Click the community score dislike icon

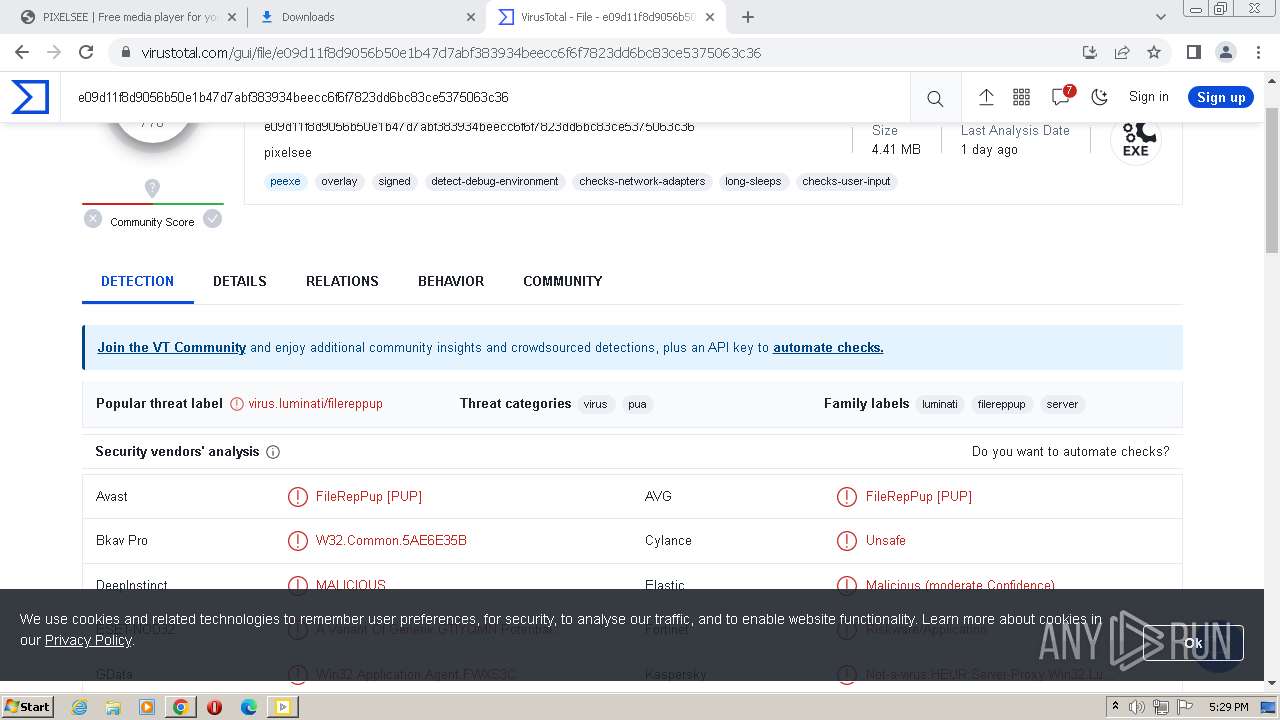(x=93, y=219)
